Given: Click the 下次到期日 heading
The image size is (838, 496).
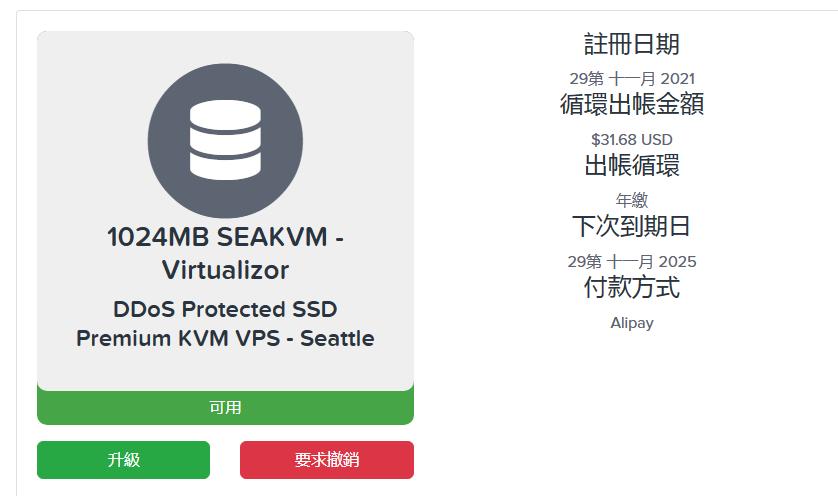Looking at the screenshot, I should click(632, 226).
